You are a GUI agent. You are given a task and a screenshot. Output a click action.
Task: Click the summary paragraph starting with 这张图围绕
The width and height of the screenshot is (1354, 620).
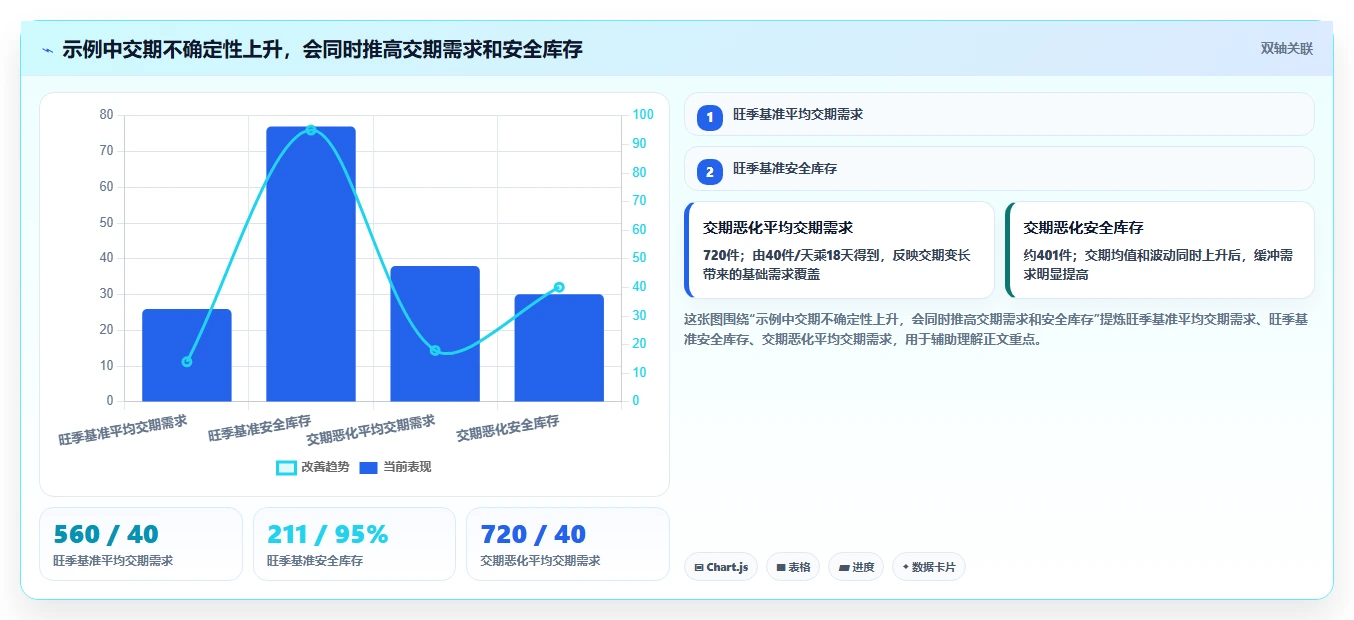(996, 329)
